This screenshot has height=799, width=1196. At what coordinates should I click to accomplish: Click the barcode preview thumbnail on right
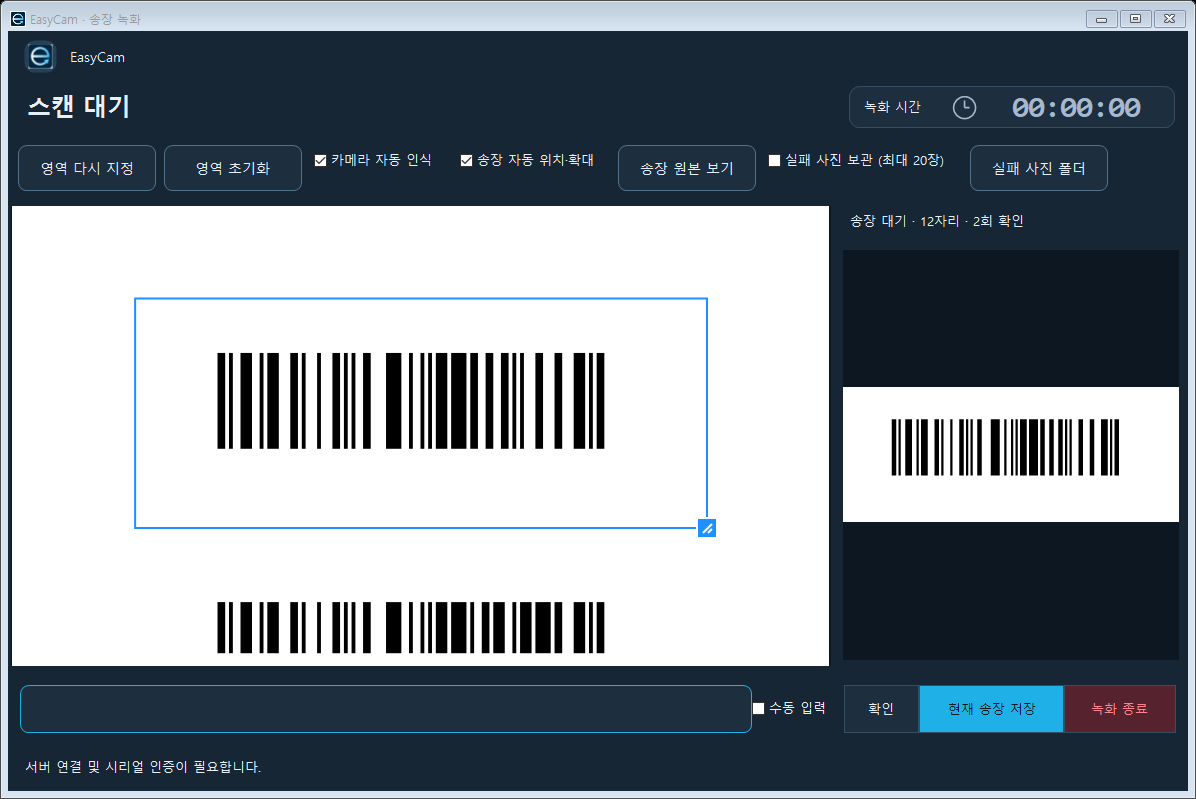point(1011,454)
